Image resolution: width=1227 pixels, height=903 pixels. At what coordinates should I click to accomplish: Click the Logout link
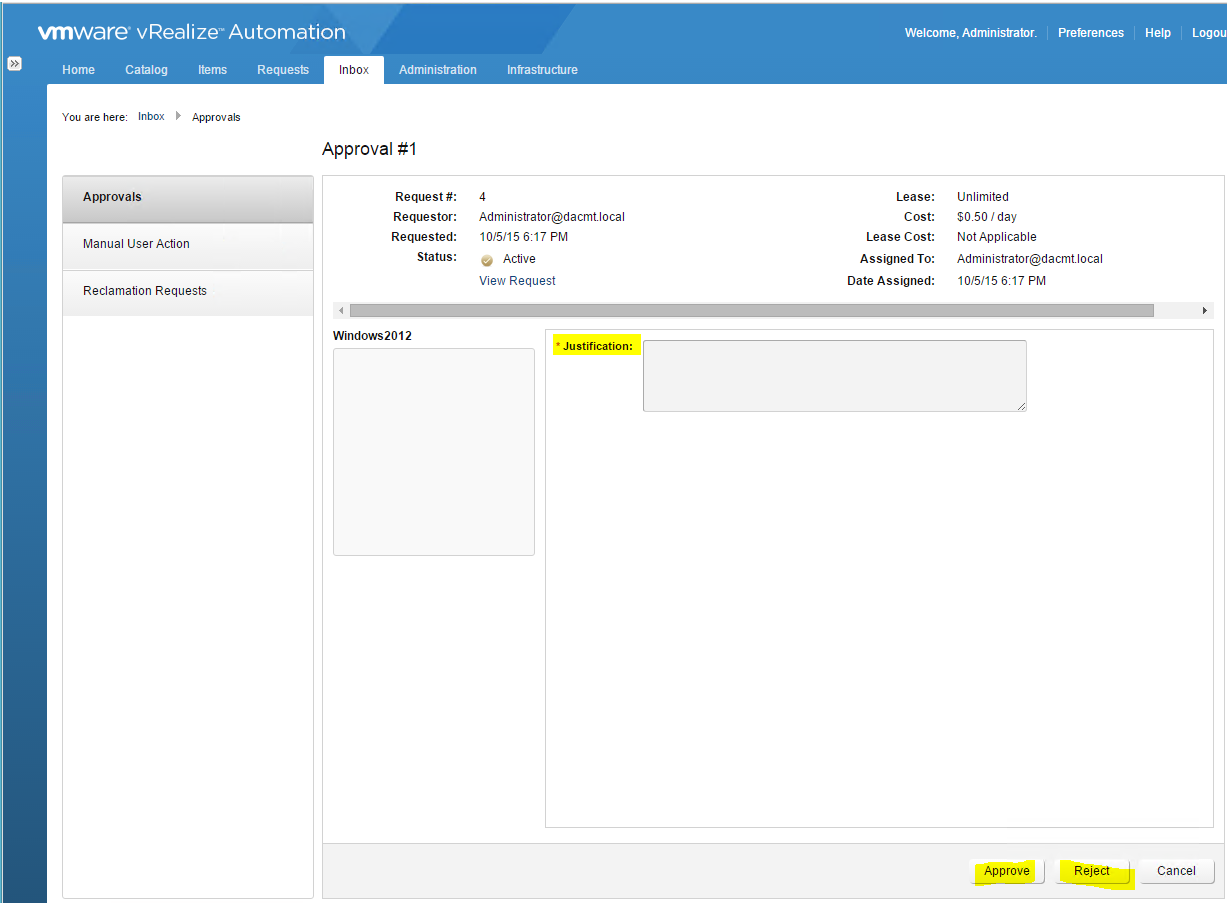[x=1209, y=33]
